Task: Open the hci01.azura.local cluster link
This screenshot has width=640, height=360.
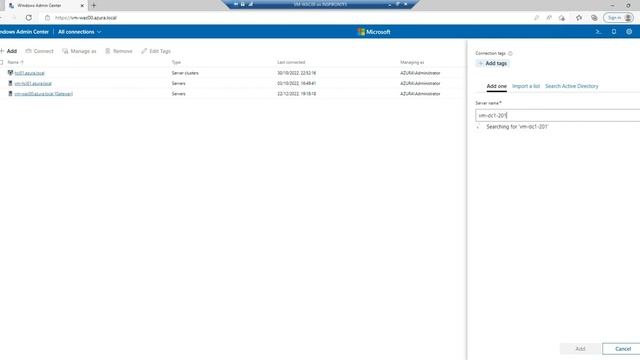Action: click(x=29, y=73)
